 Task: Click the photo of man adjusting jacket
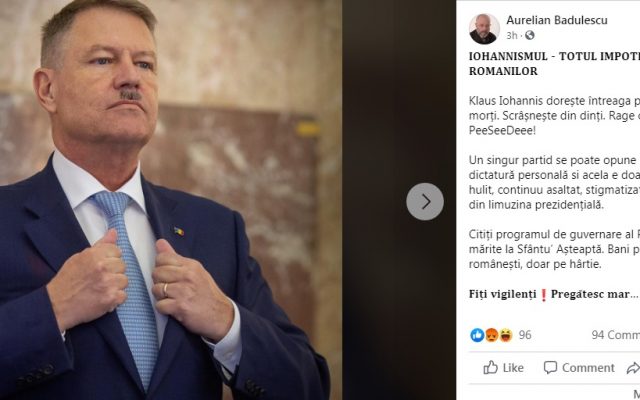pyautogui.click(x=171, y=200)
